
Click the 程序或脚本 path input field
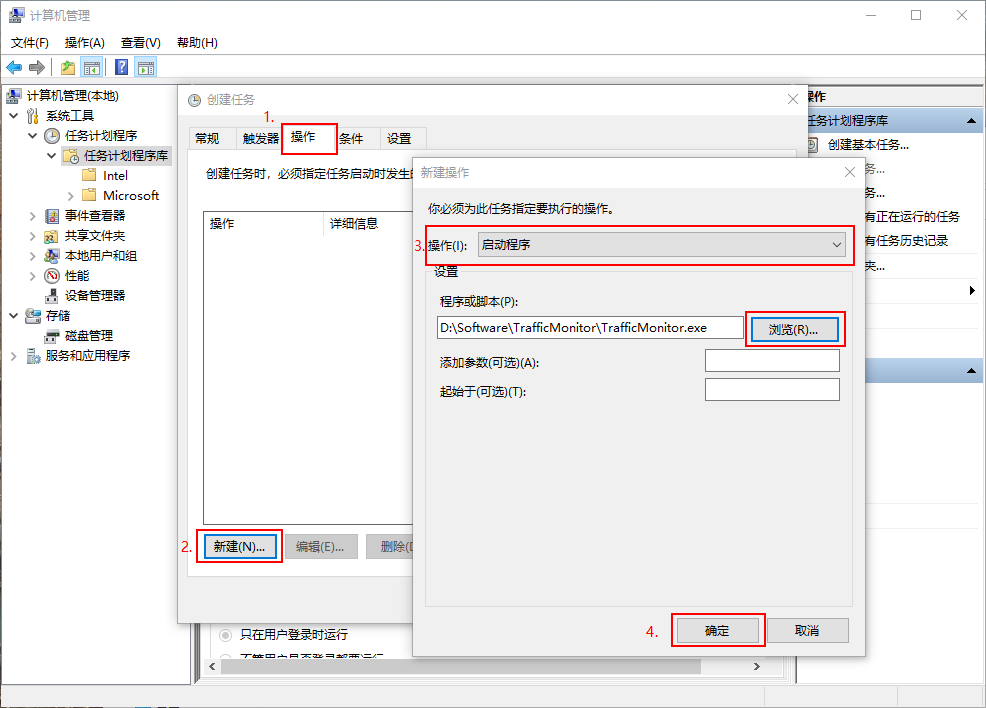point(590,328)
